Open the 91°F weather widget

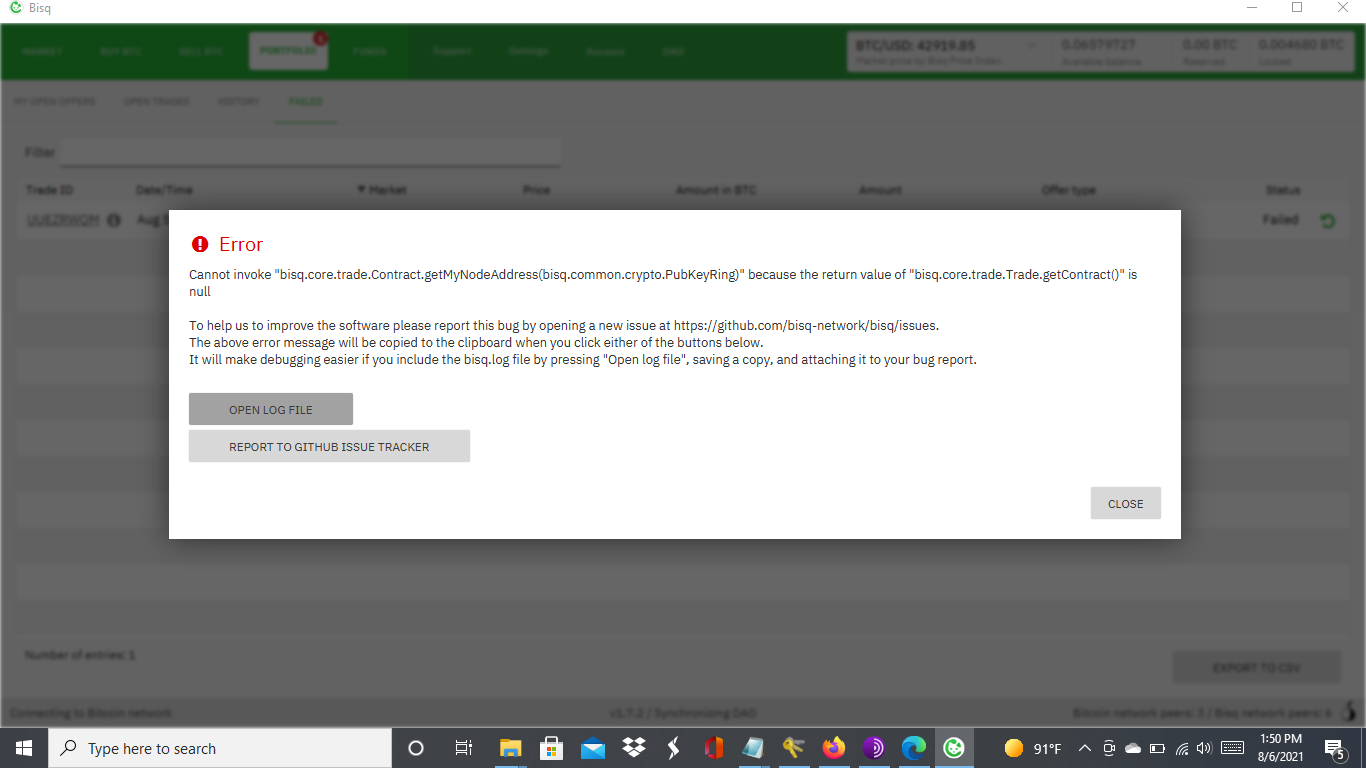pyautogui.click(x=1033, y=748)
